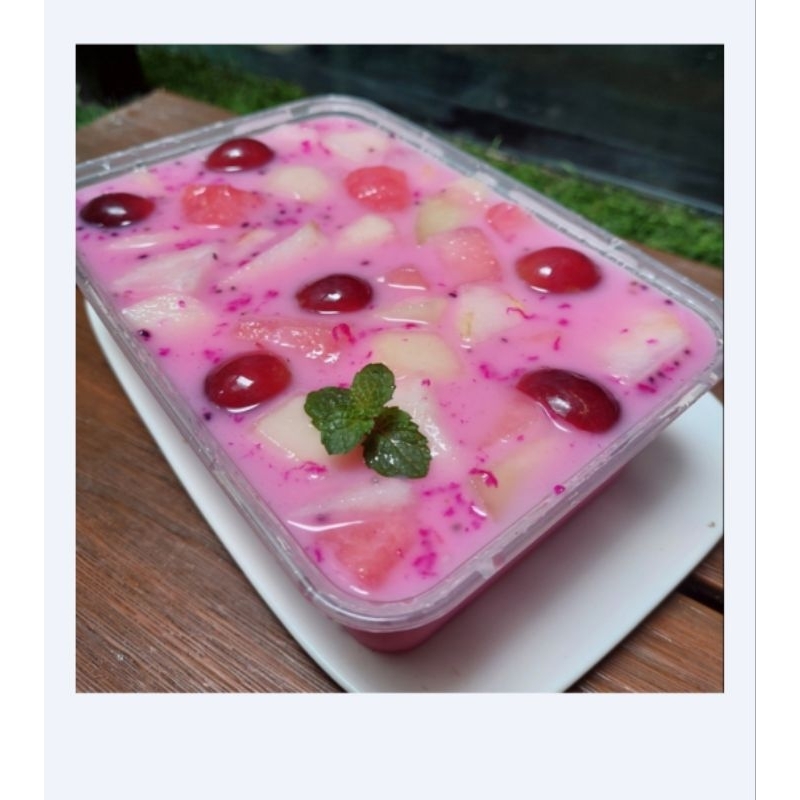800x800 pixels.
Task: Tap the dark grape nearest the white plate
Action: coord(569,399)
